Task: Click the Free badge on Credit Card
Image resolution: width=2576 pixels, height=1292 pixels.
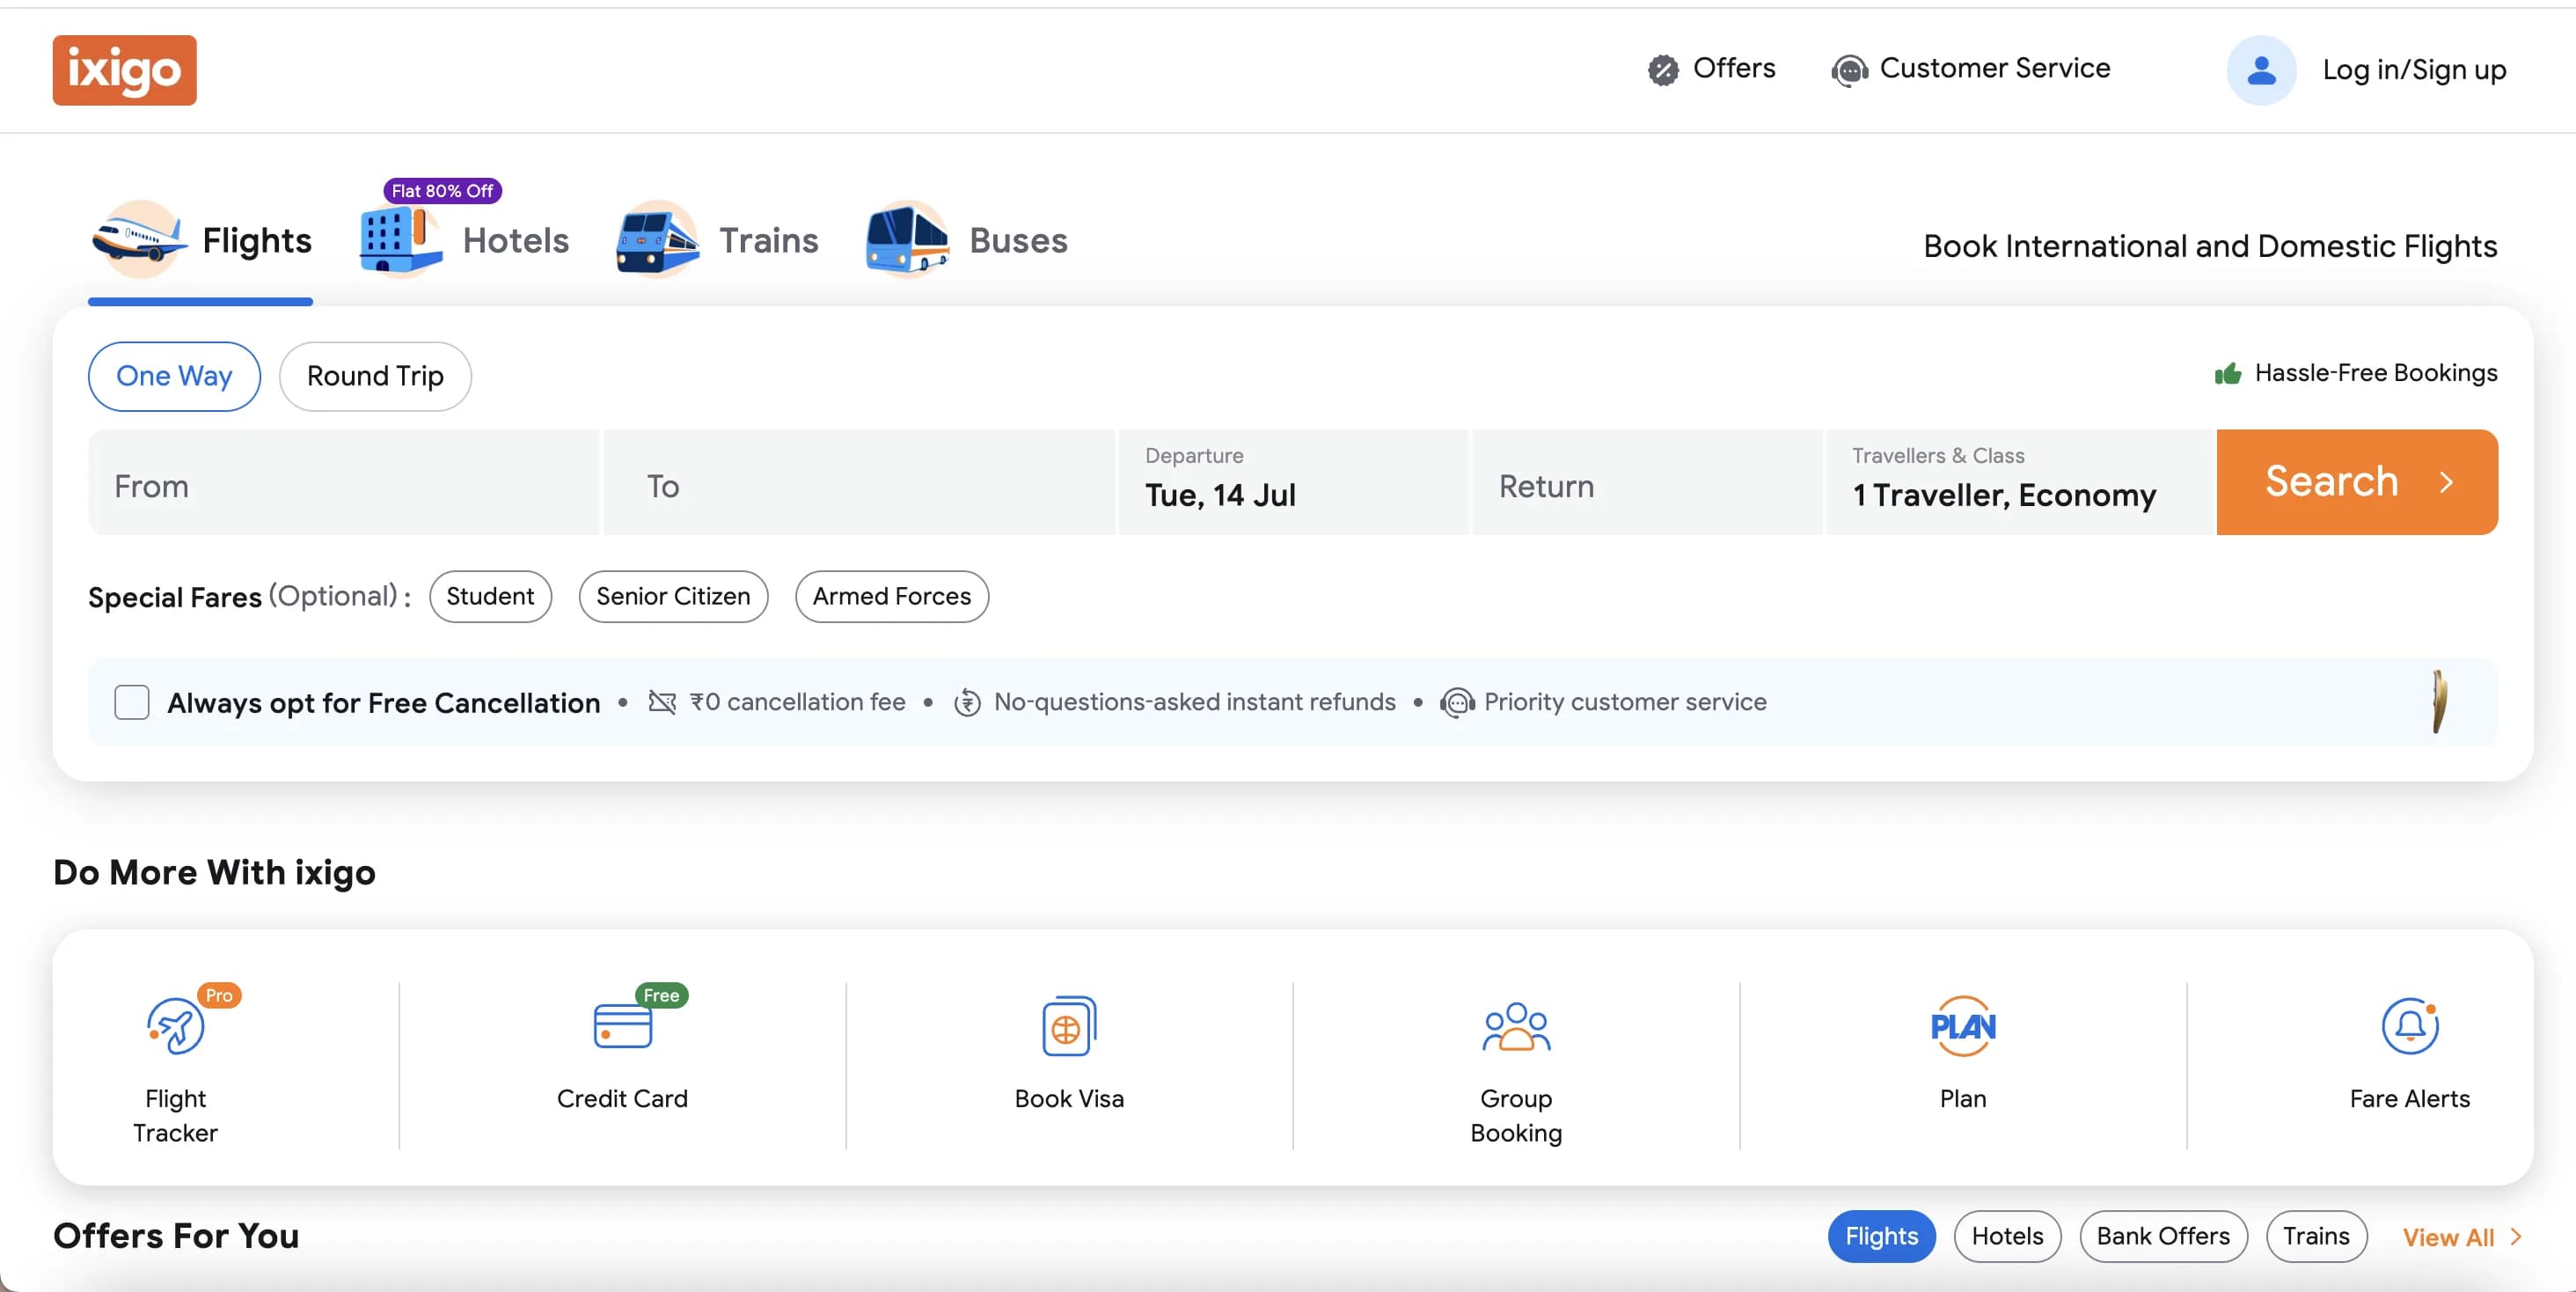Action: click(x=661, y=995)
